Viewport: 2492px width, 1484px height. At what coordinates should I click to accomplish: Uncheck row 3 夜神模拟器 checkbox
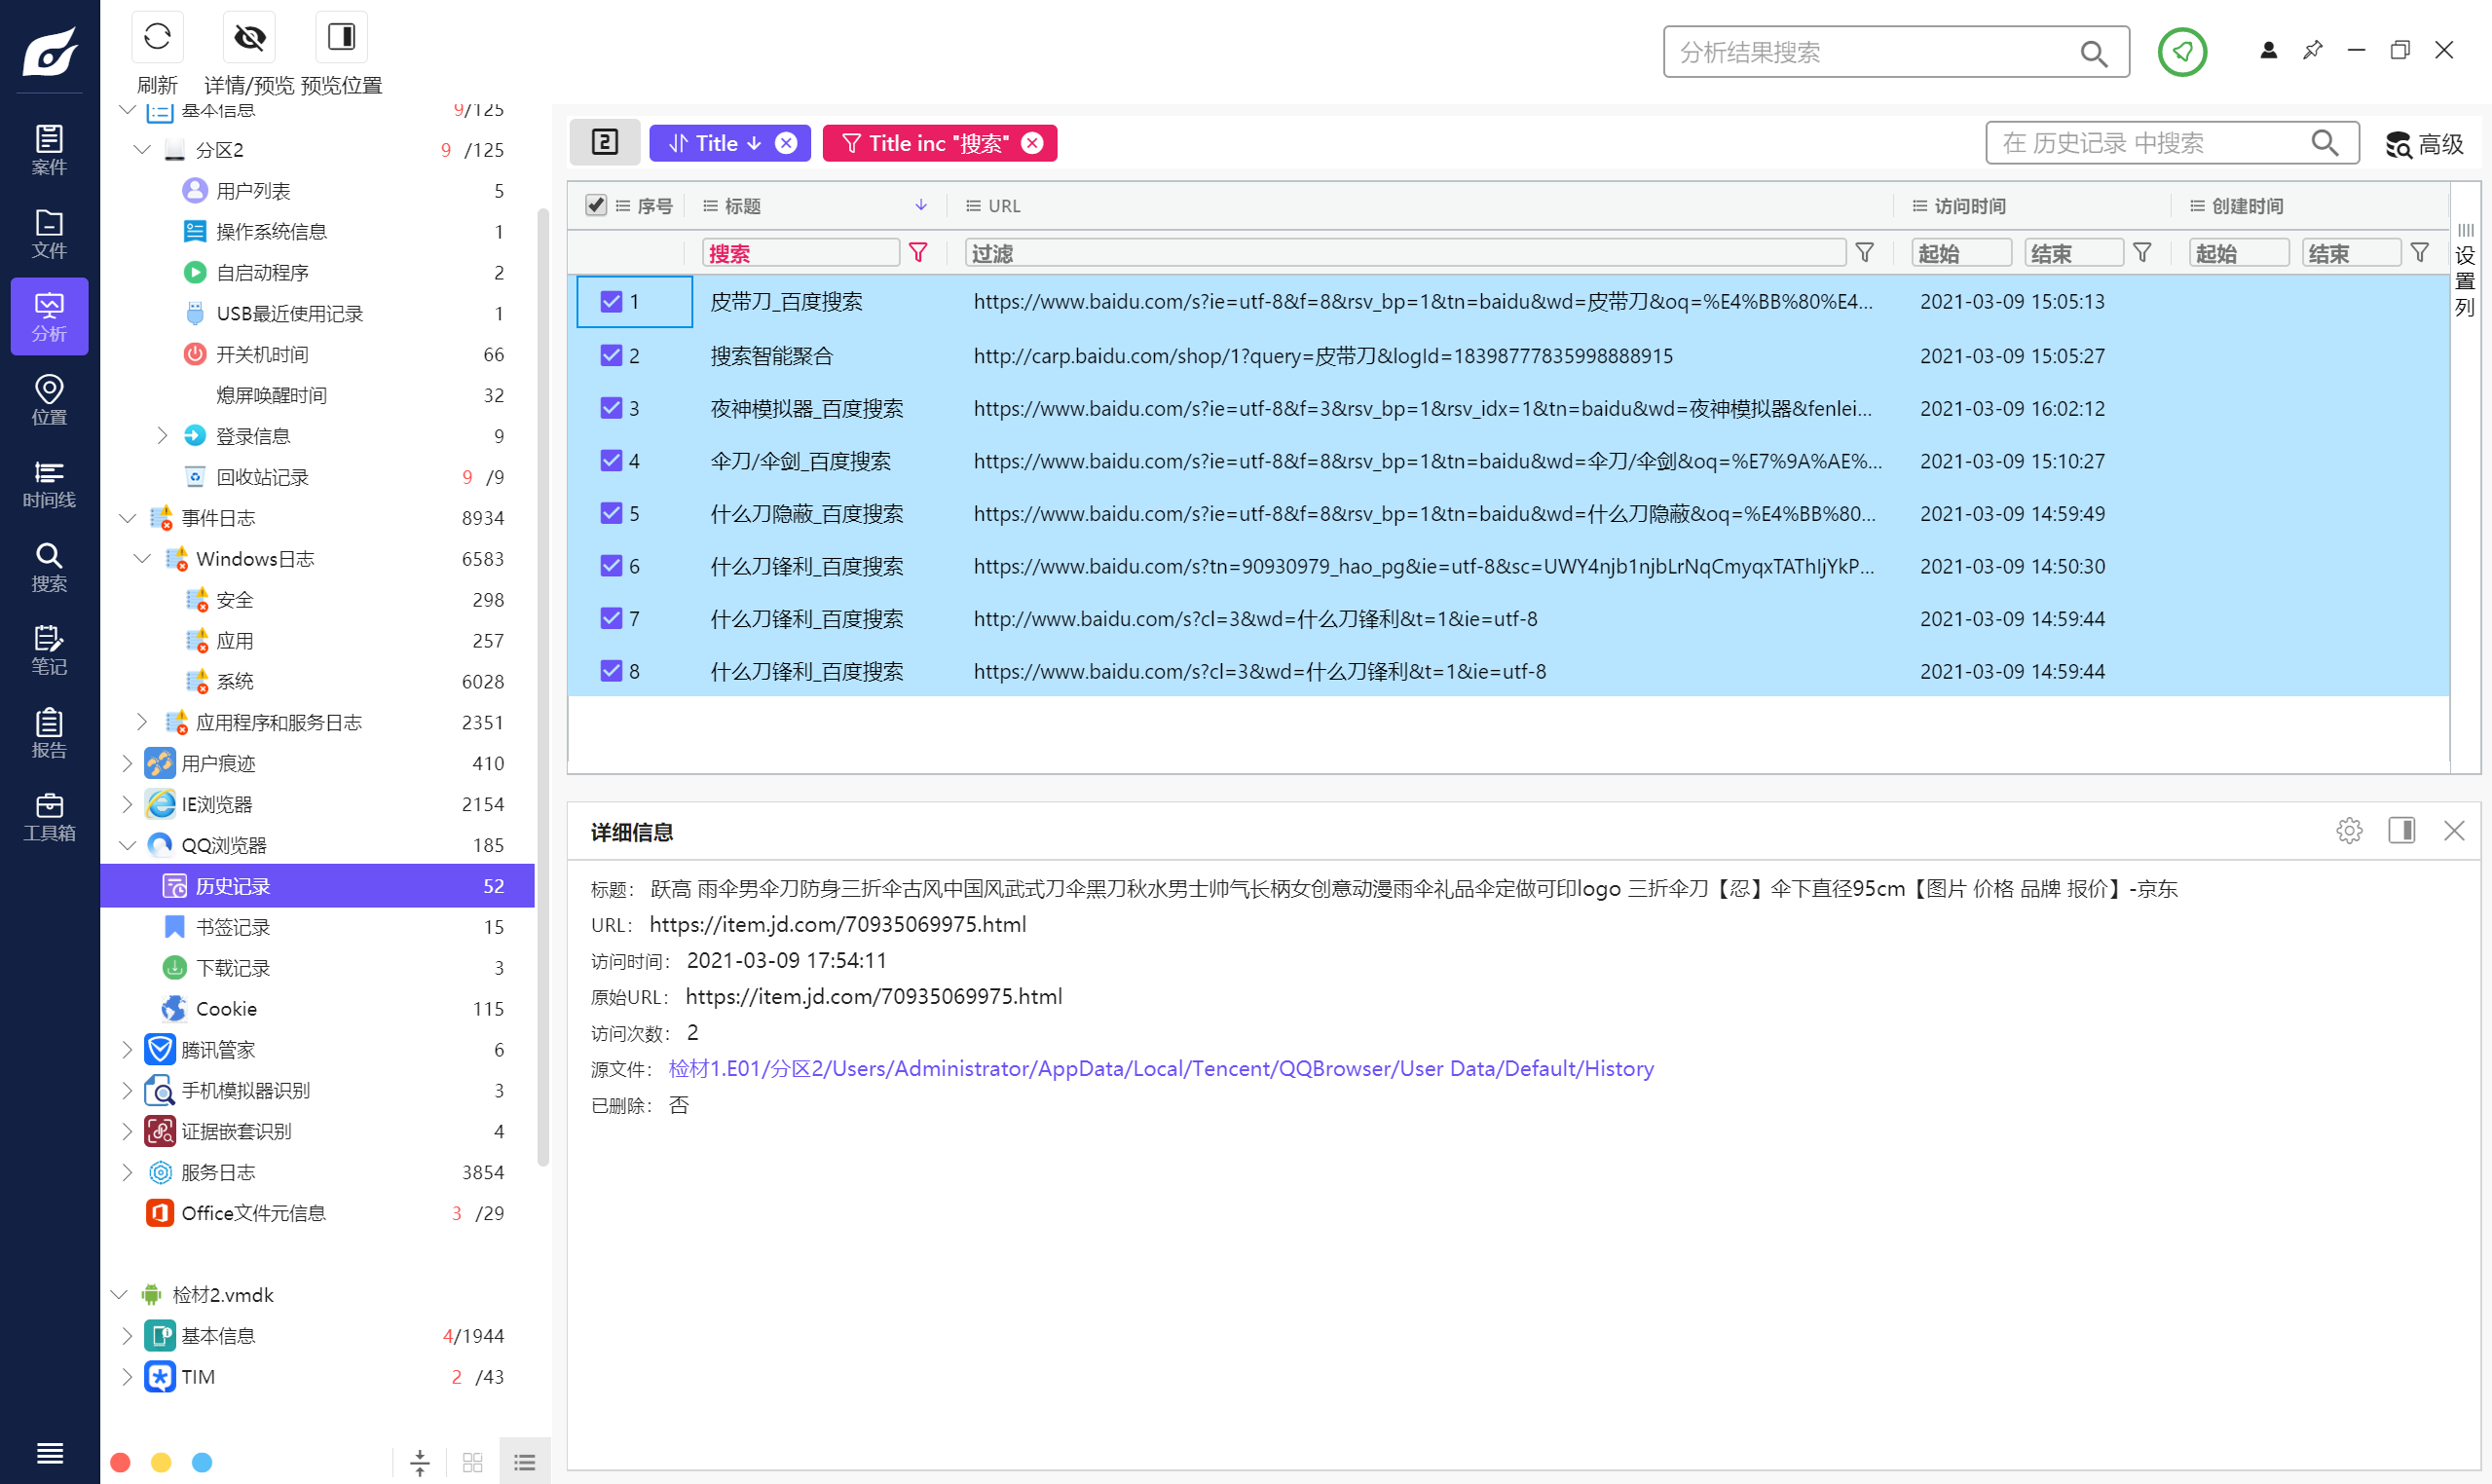611,408
